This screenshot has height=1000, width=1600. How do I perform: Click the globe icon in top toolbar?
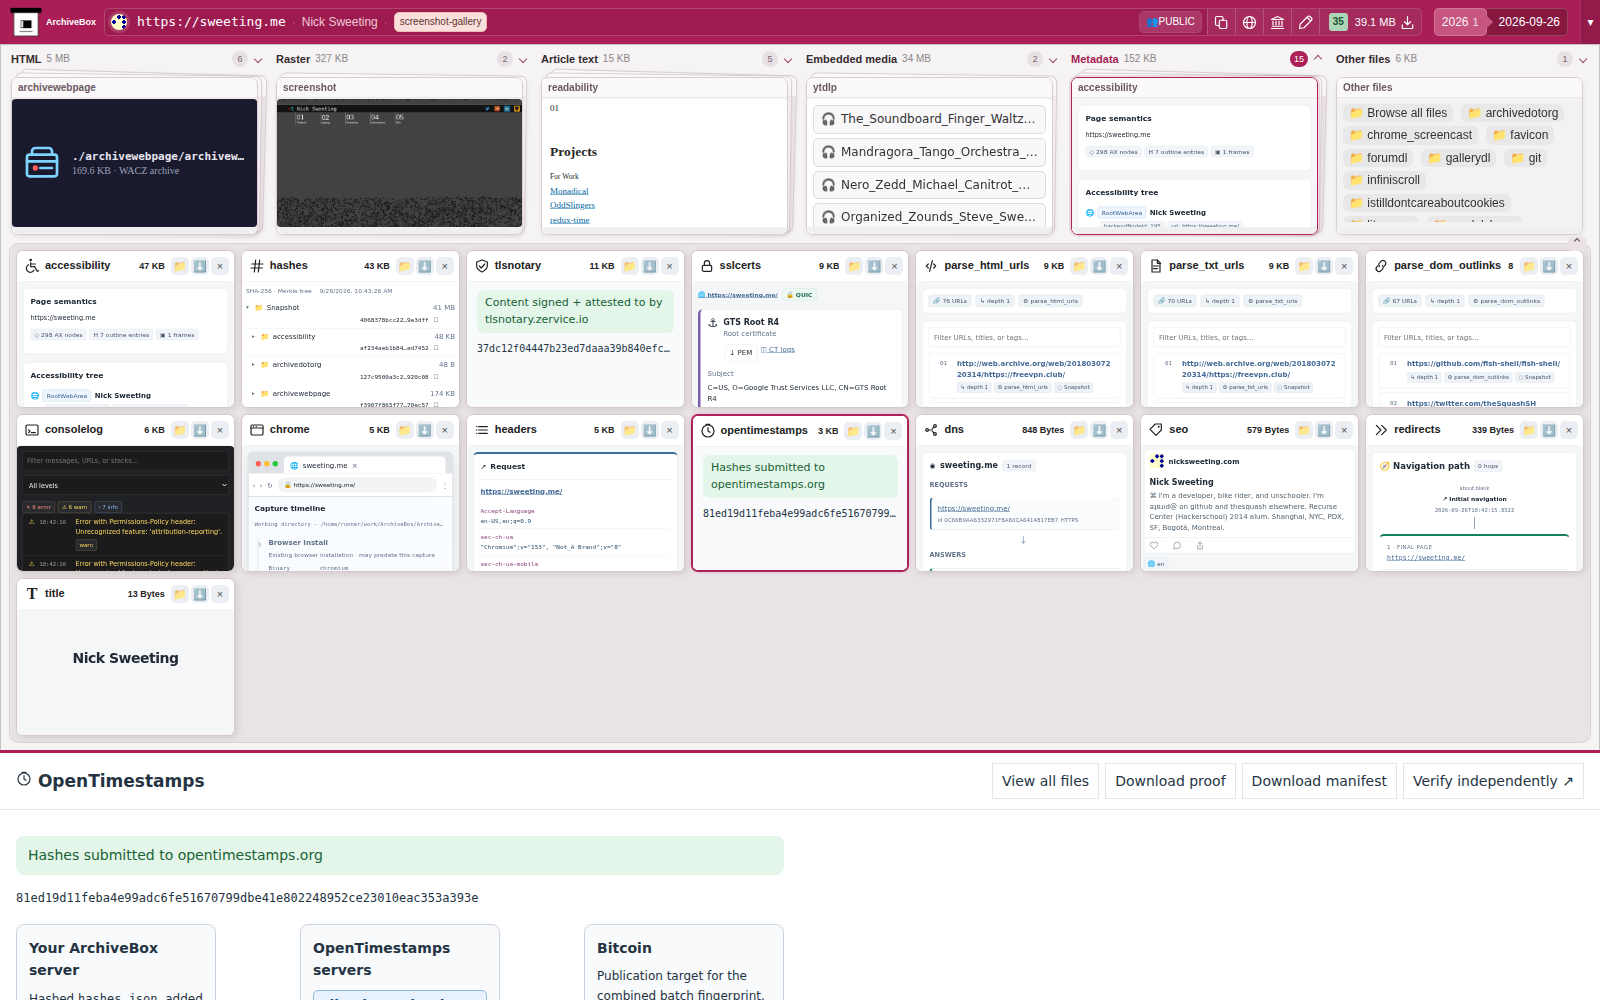click(x=1249, y=22)
